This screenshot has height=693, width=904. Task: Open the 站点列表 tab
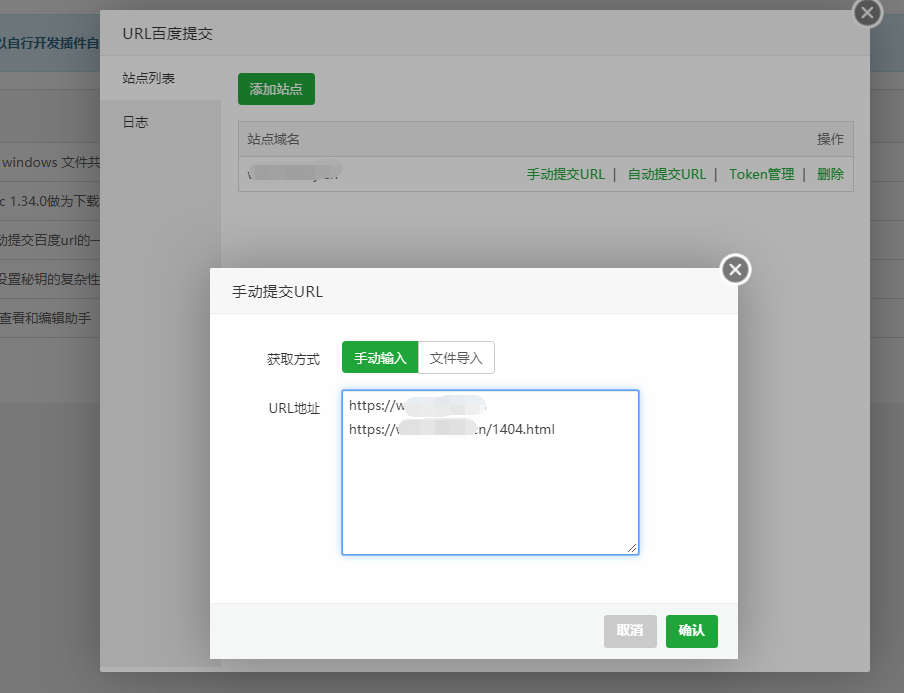160,78
